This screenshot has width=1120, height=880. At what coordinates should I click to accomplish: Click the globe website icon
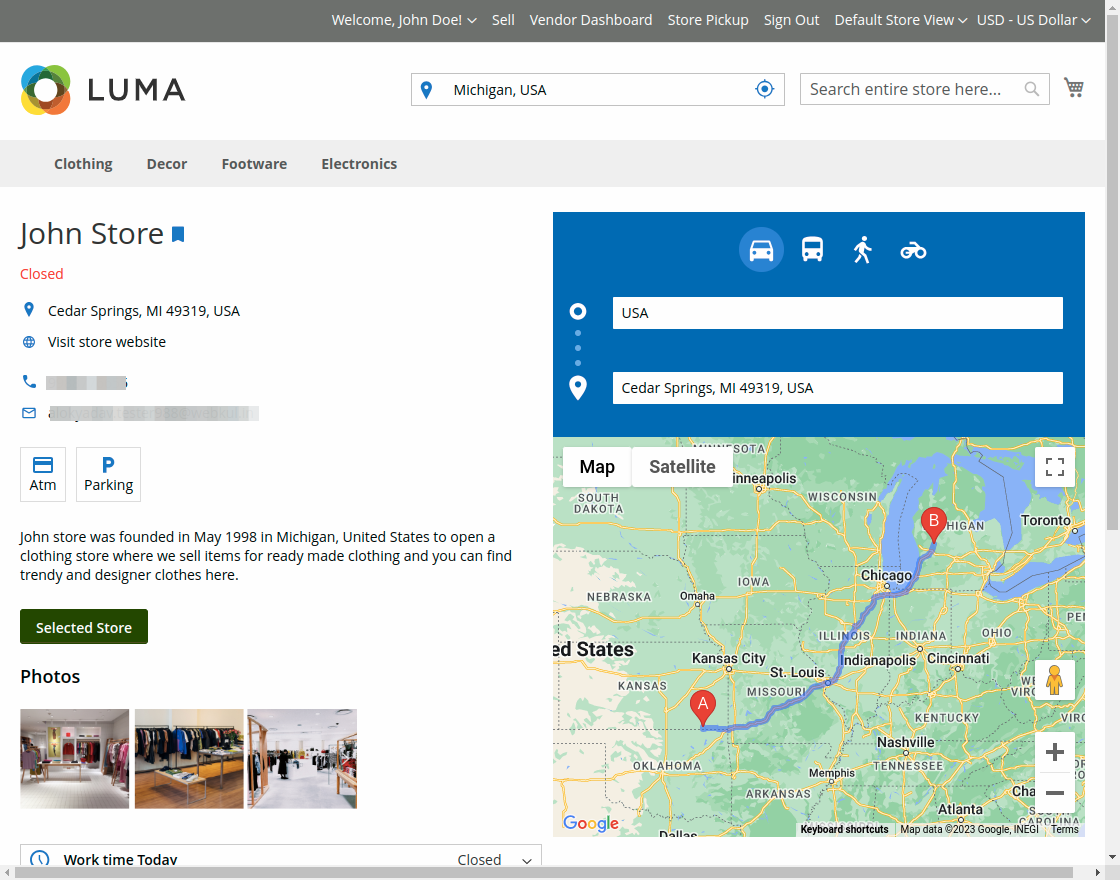coord(29,342)
